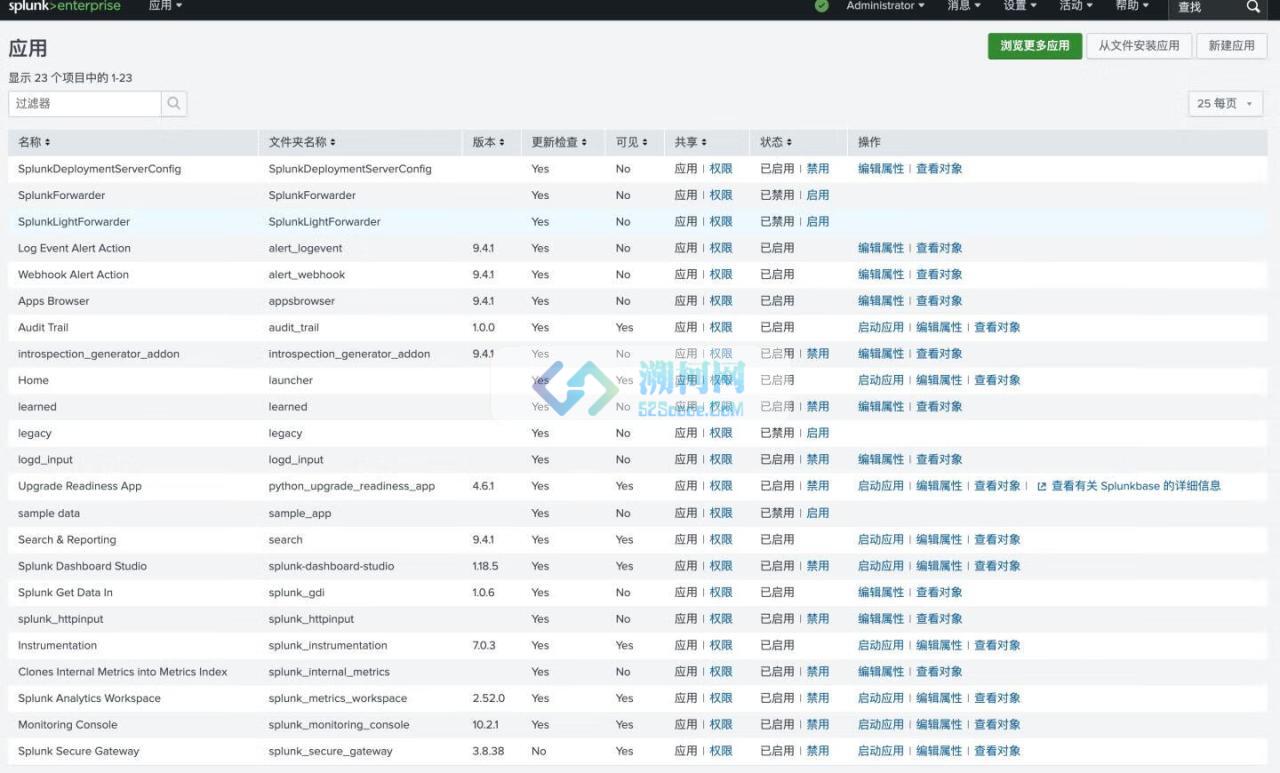Image resolution: width=1280 pixels, height=773 pixels.
Task: Click into the 过滤器 filter field
Action: click(85, 103)
